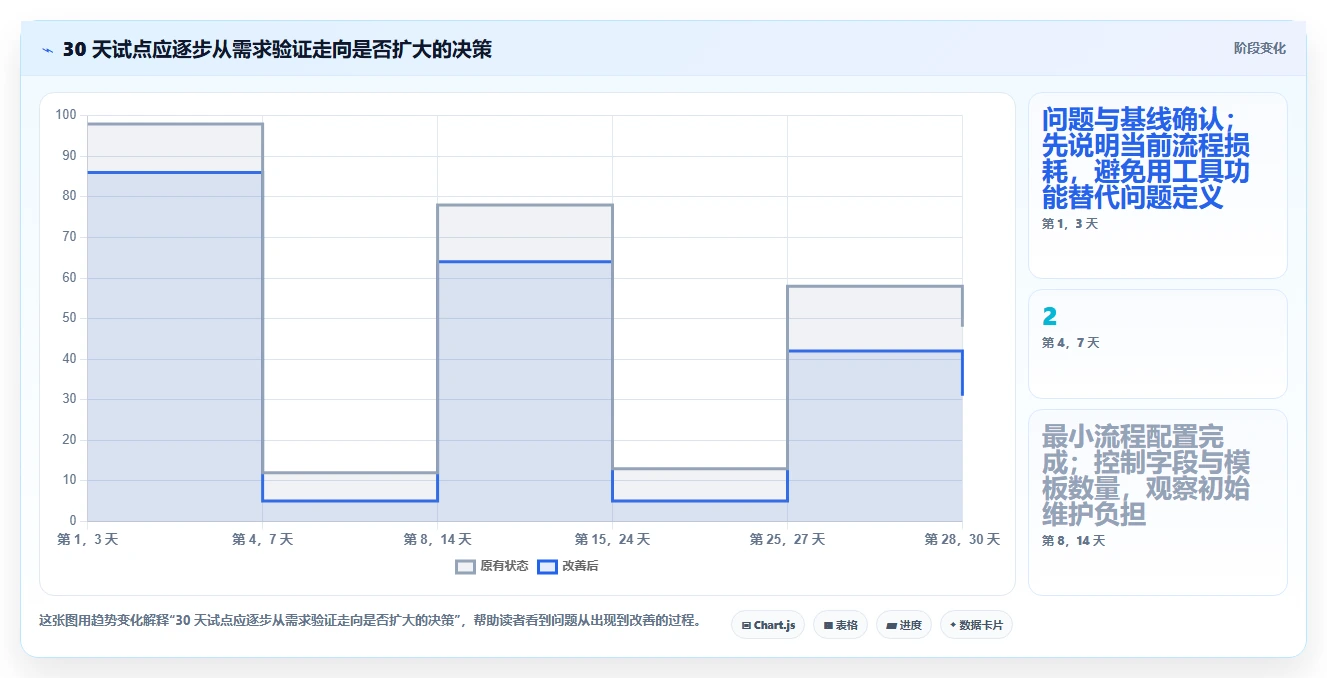Click the 阶段变化 label in header
The width and height of the screenshot is (1327, 678).
tap(1260, 48)
